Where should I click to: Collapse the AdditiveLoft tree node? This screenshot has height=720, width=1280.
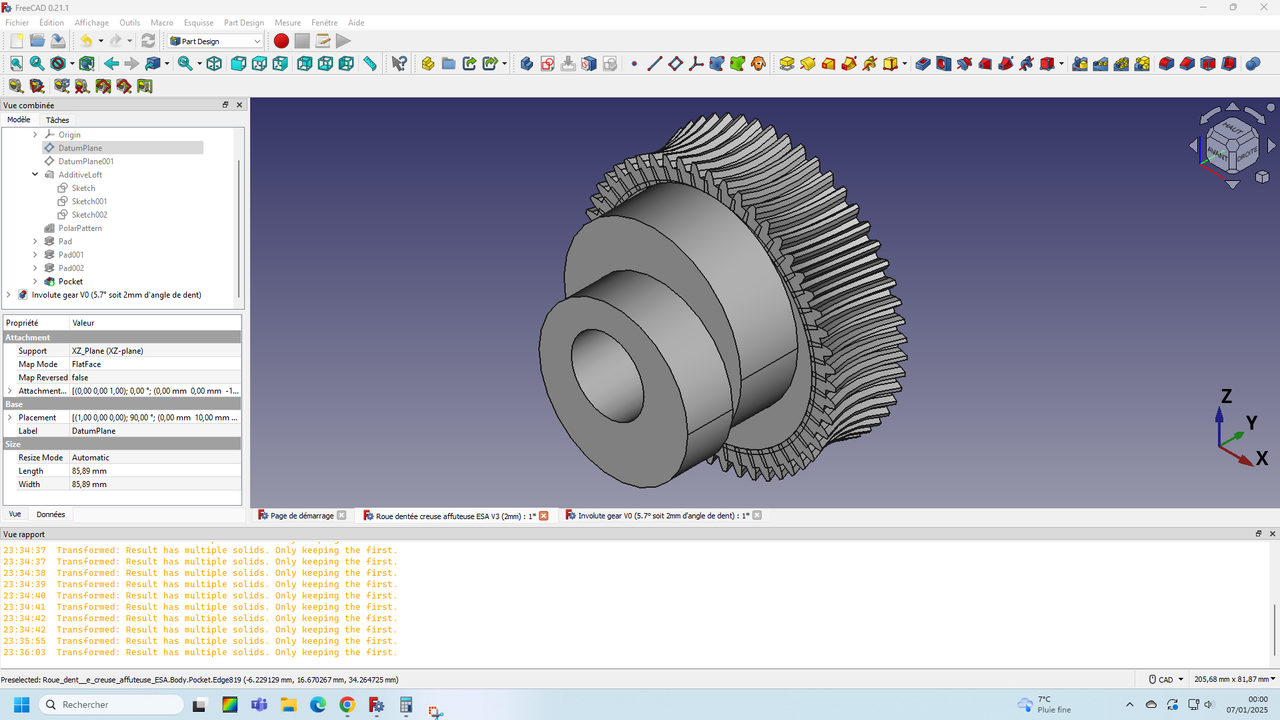[35, 174]
